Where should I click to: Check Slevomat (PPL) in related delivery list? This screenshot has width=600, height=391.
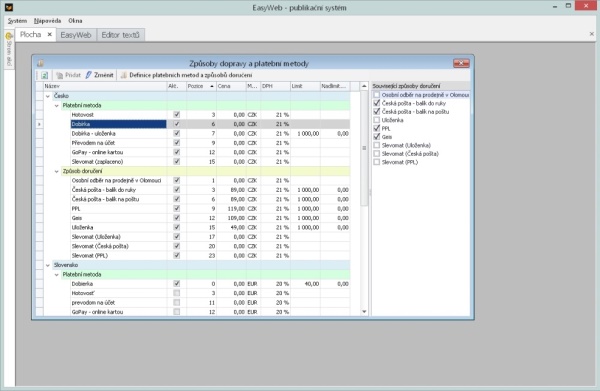click(x=377, y=162)
